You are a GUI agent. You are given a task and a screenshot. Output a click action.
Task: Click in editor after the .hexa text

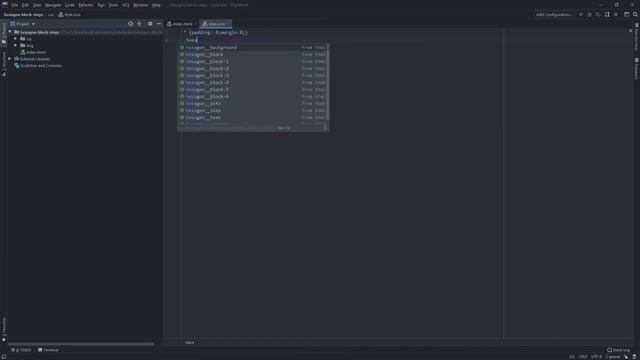click(197, 40)
